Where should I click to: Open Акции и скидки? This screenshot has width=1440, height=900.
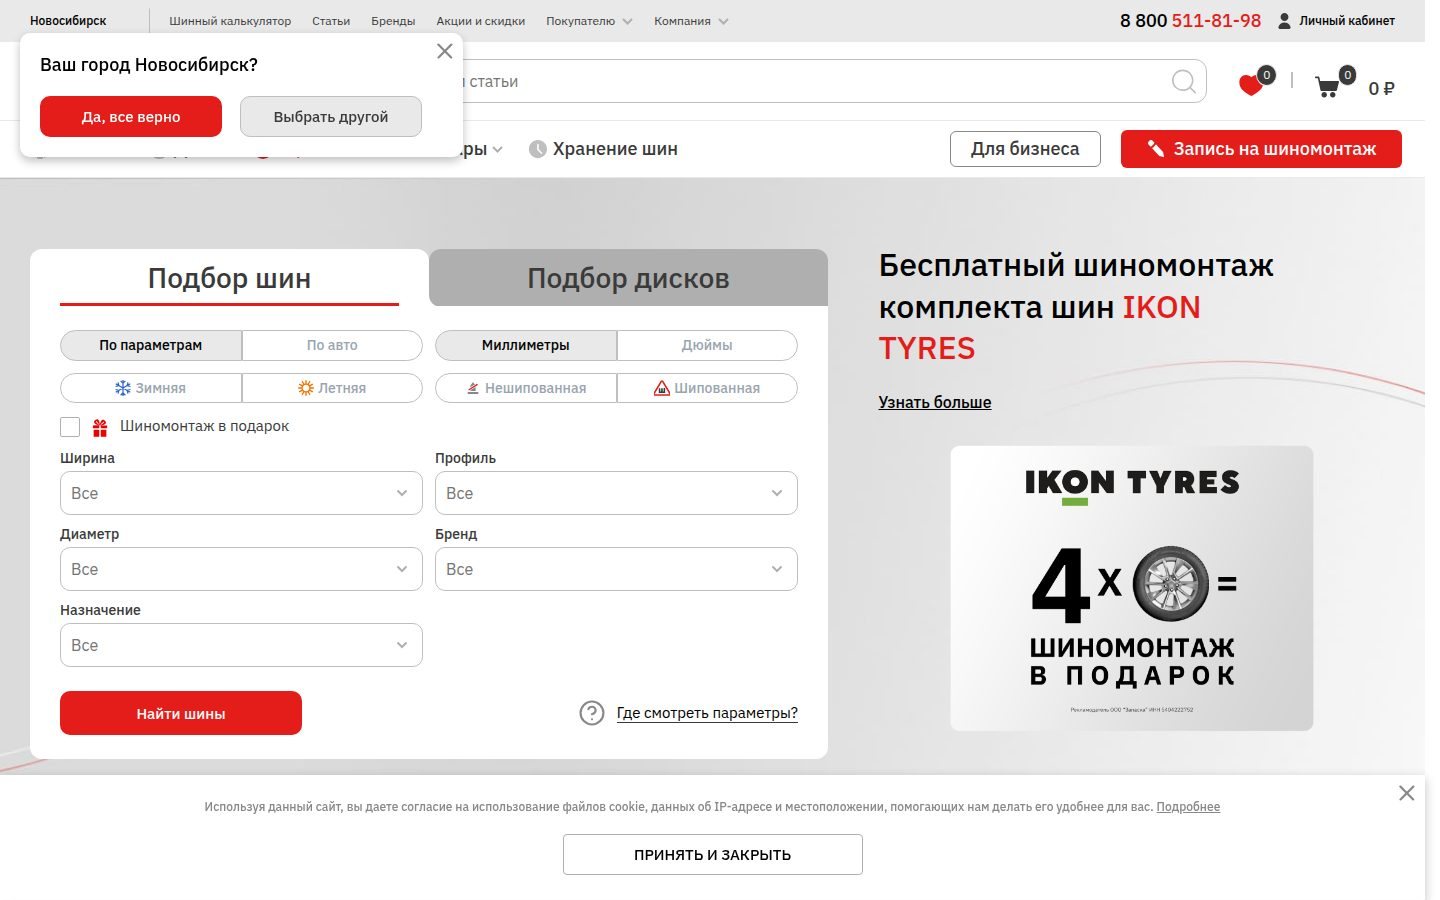(481, 21)
